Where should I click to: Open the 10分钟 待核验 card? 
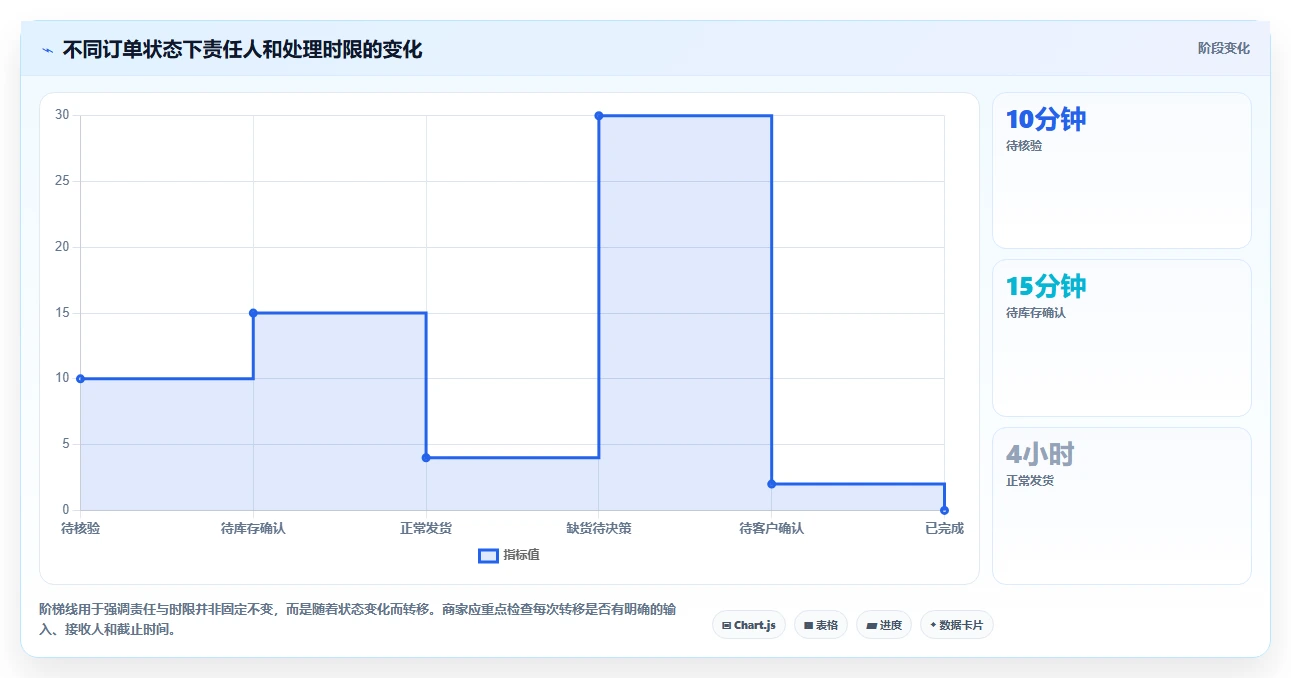point(1121,170)
